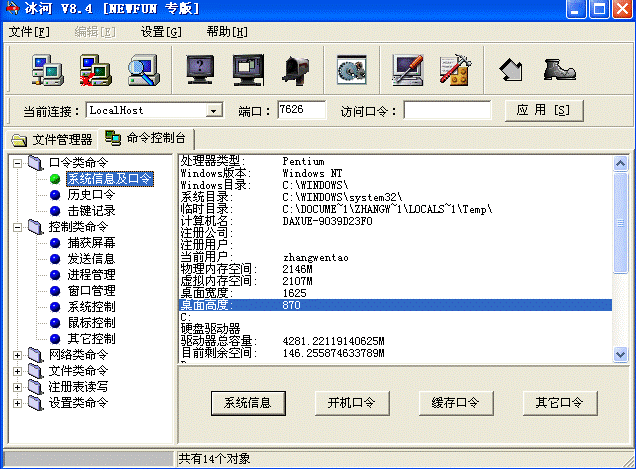Click the gears upgrade toolbar icon
The height and width of the screenshot is (469, 636).
click(x=352, y=70)
